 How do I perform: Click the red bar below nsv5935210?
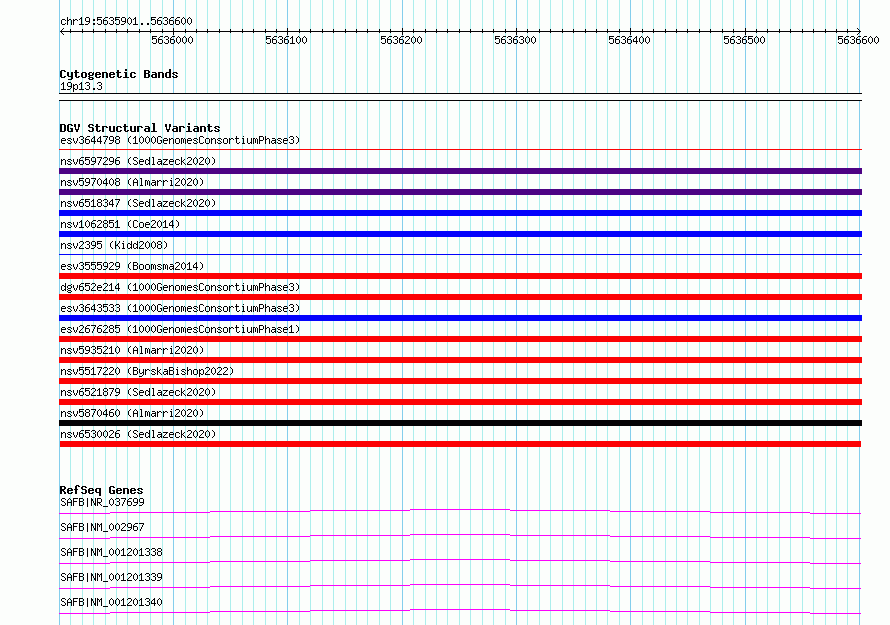460,360
